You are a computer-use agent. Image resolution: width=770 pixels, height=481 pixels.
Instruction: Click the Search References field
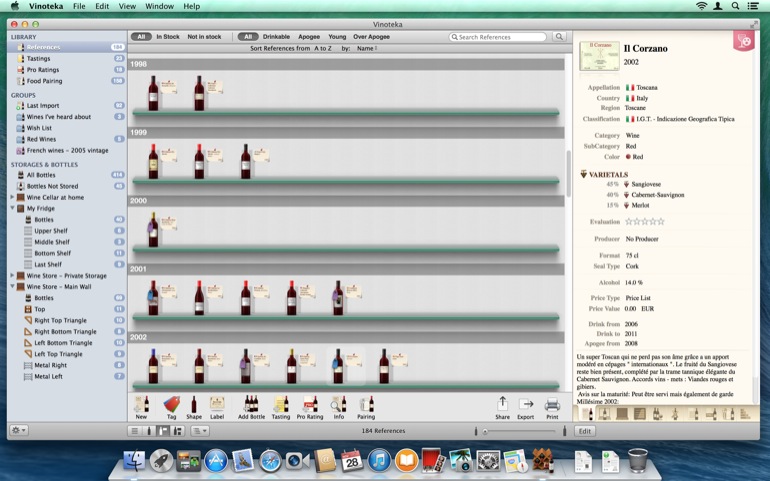[x=497, y=37]
